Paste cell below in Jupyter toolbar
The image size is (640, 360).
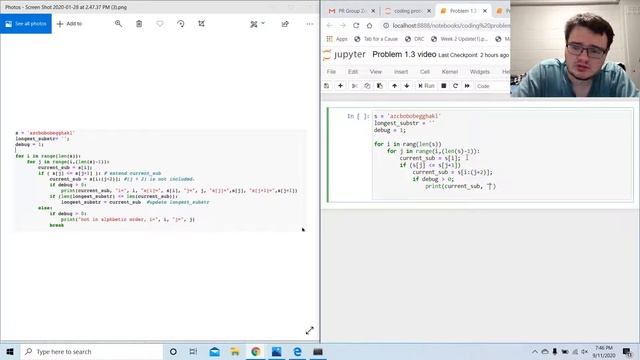pyautogui.click(x=380, y=86)
